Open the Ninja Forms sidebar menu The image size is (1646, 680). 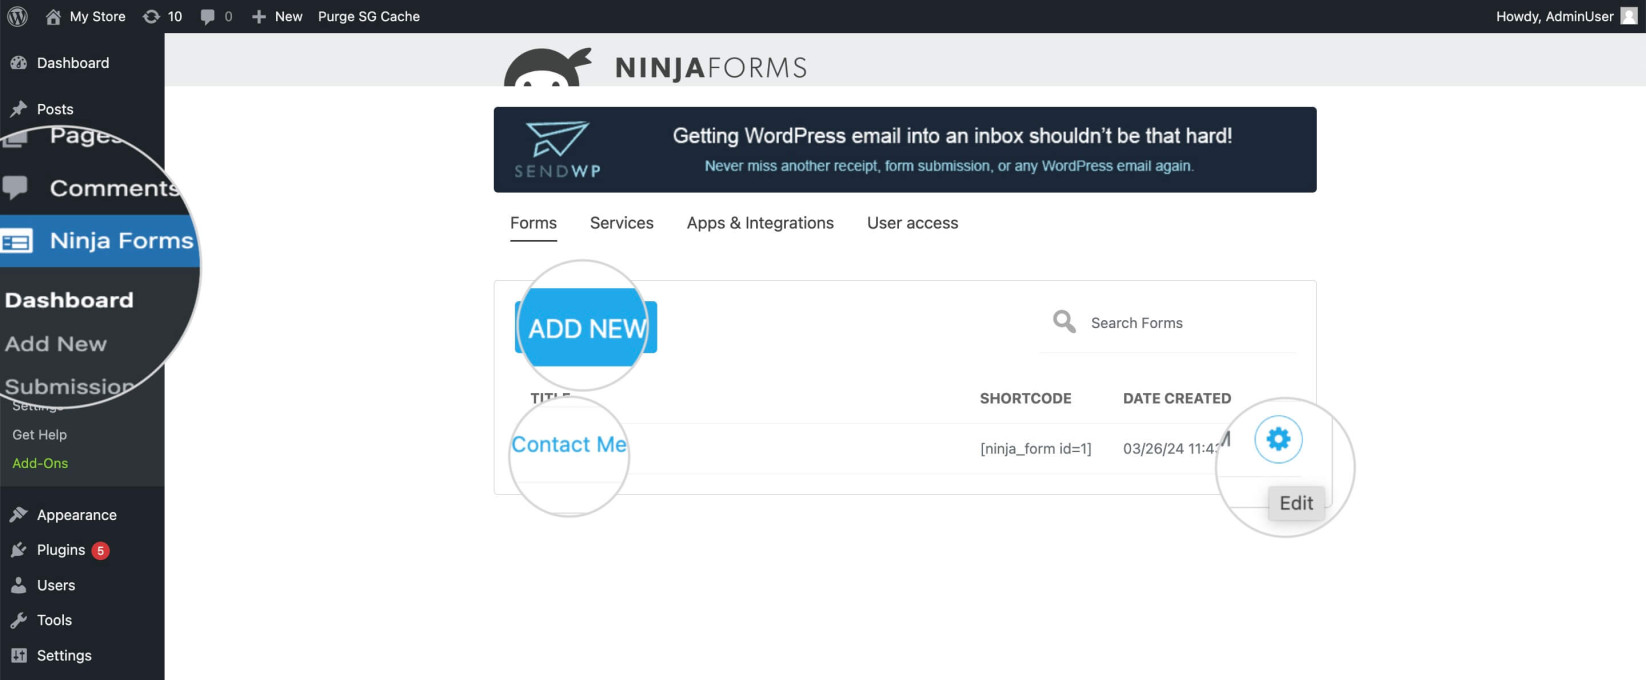tap(99, 241)
